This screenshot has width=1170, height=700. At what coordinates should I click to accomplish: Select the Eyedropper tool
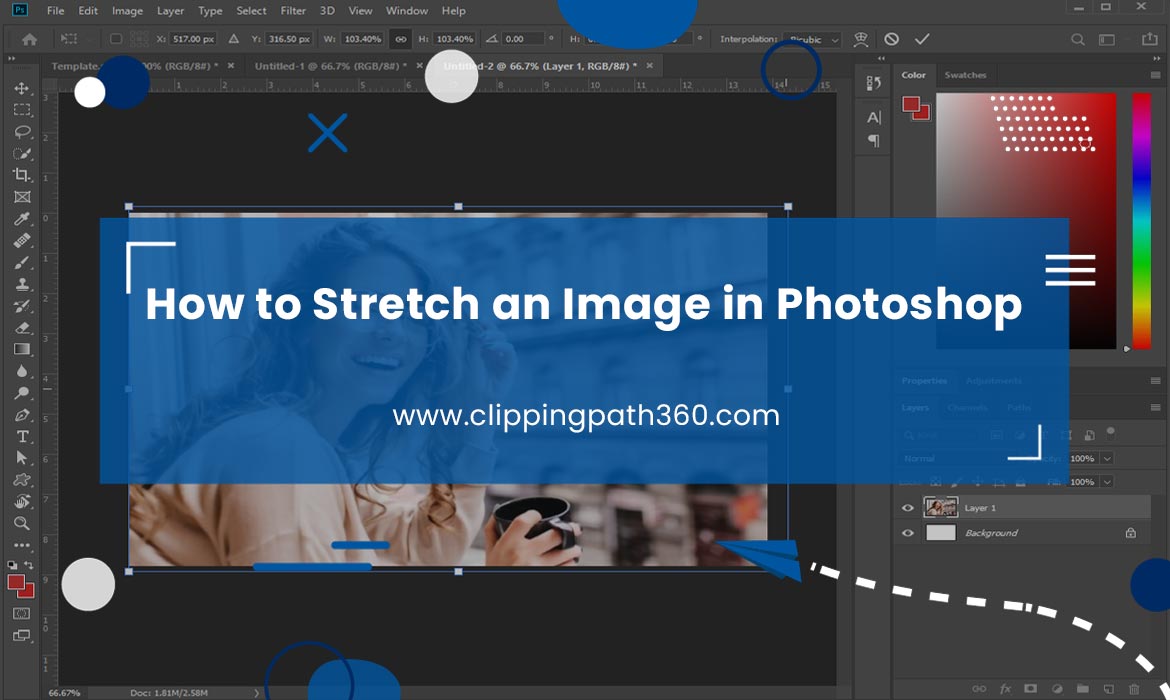click(x=22, y=219)
